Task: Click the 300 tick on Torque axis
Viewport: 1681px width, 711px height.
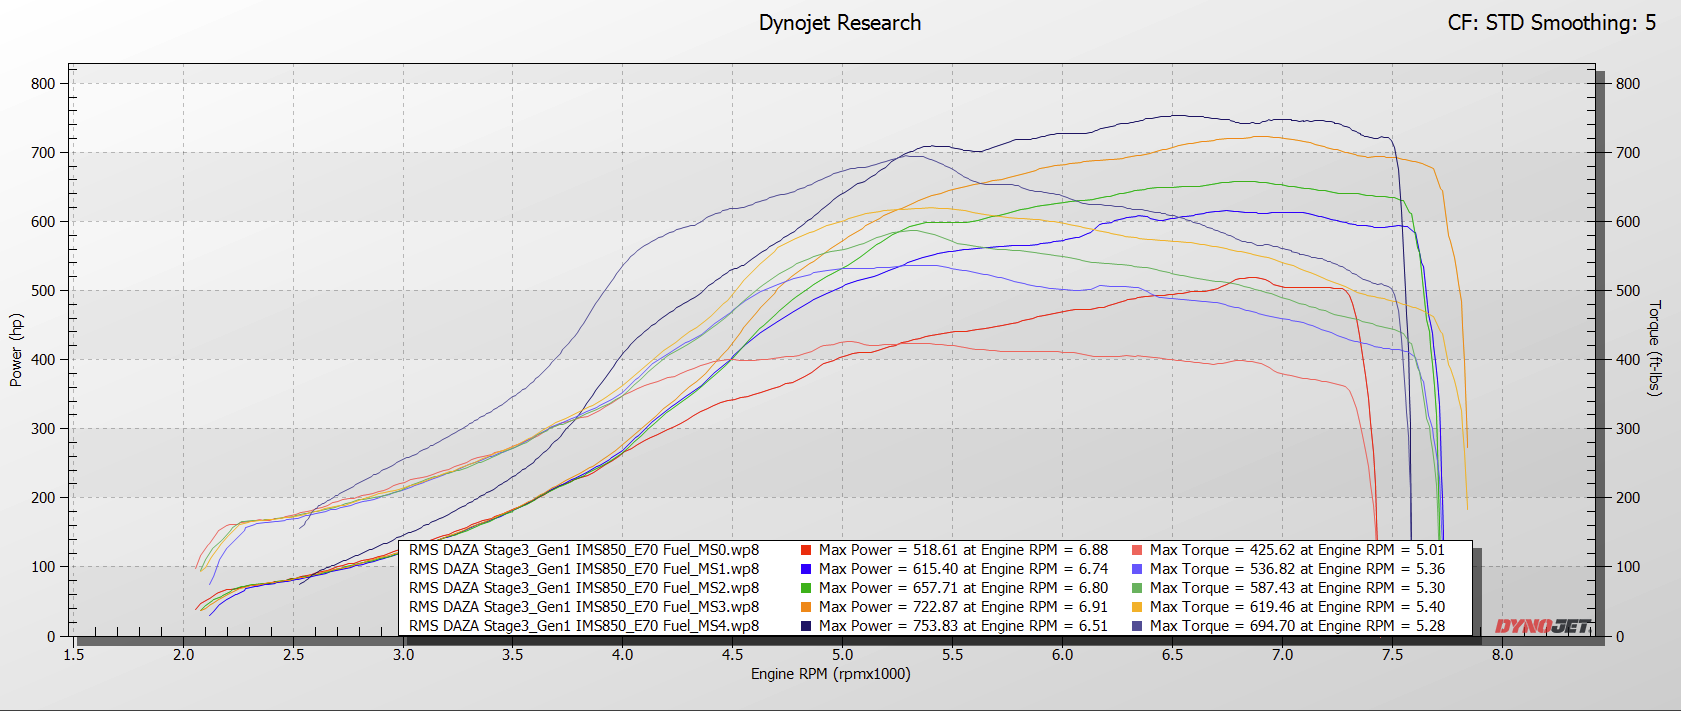Action: coord(1628,429)
